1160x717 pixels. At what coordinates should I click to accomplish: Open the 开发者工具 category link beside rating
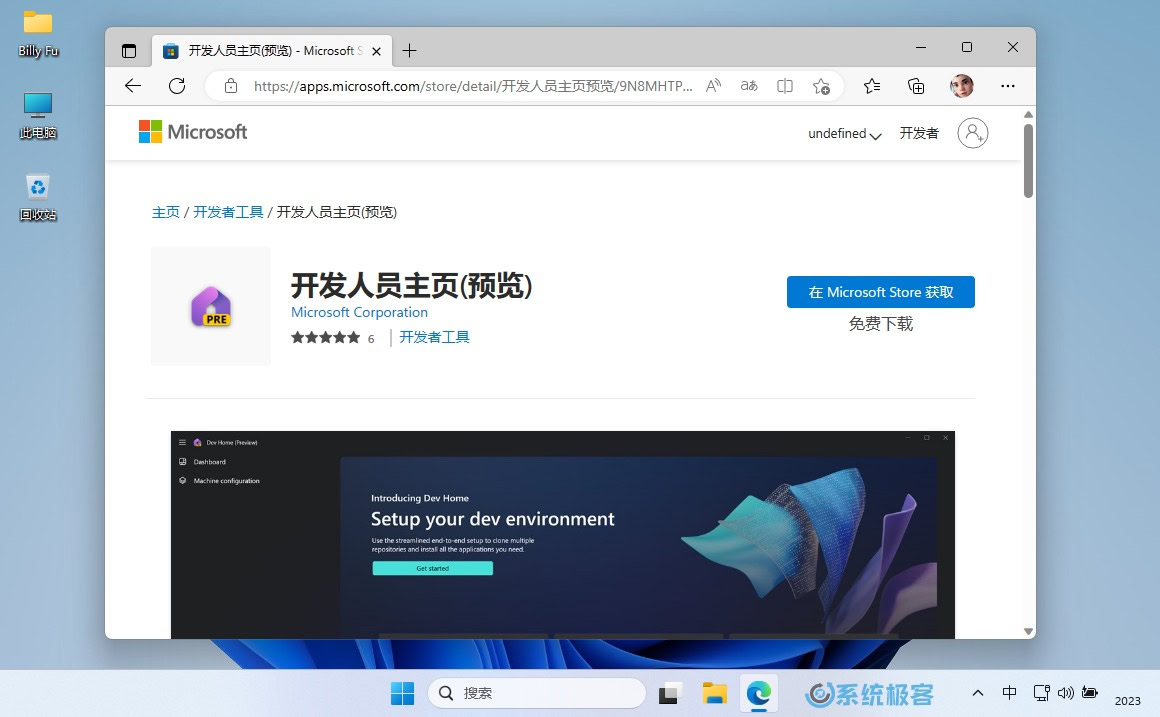[434, 337]
